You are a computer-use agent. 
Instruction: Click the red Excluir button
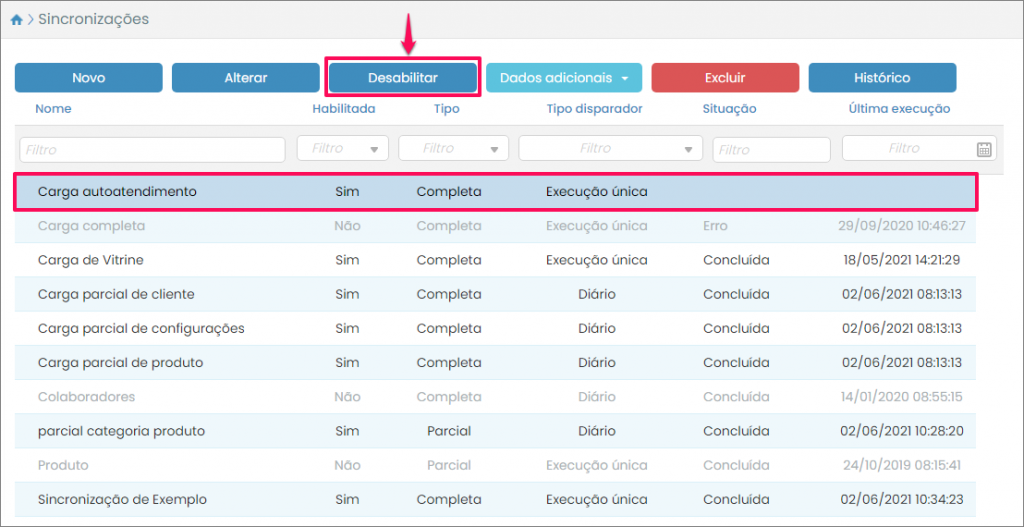(724, 78)
